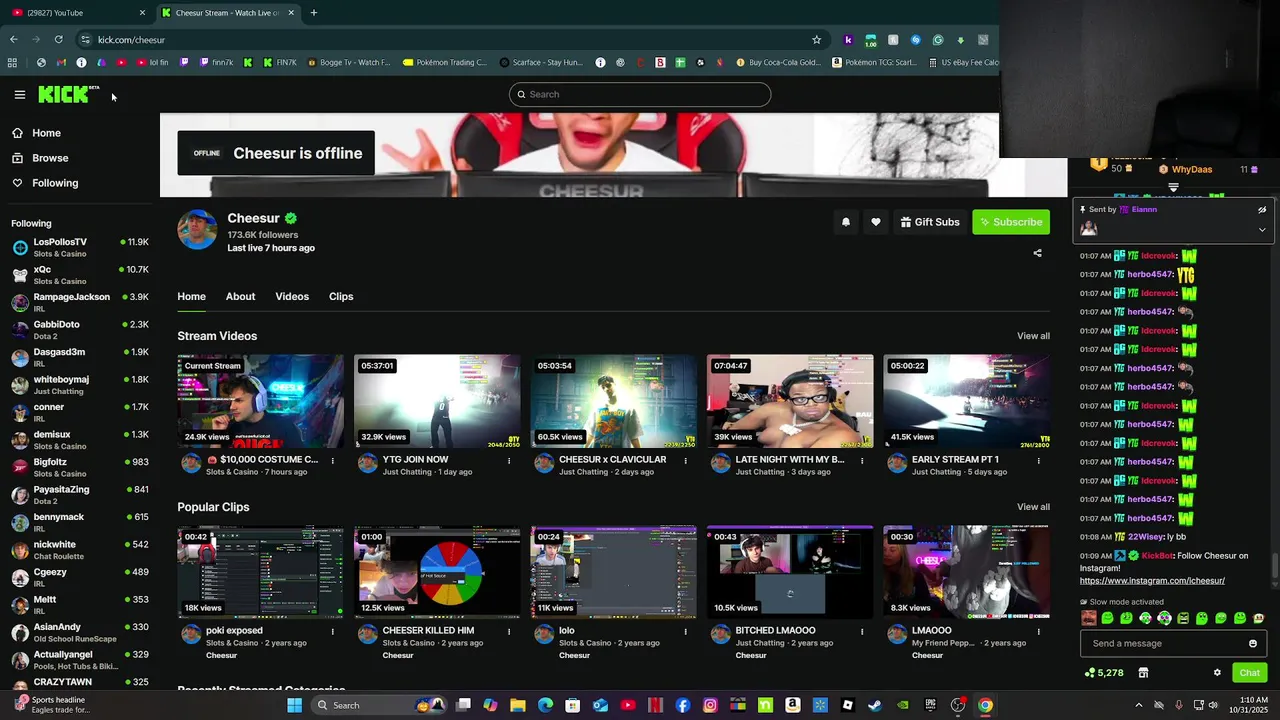Open the hamburger sidebar menu
The height and width of the screenshot is (720, 1280).
19,95
